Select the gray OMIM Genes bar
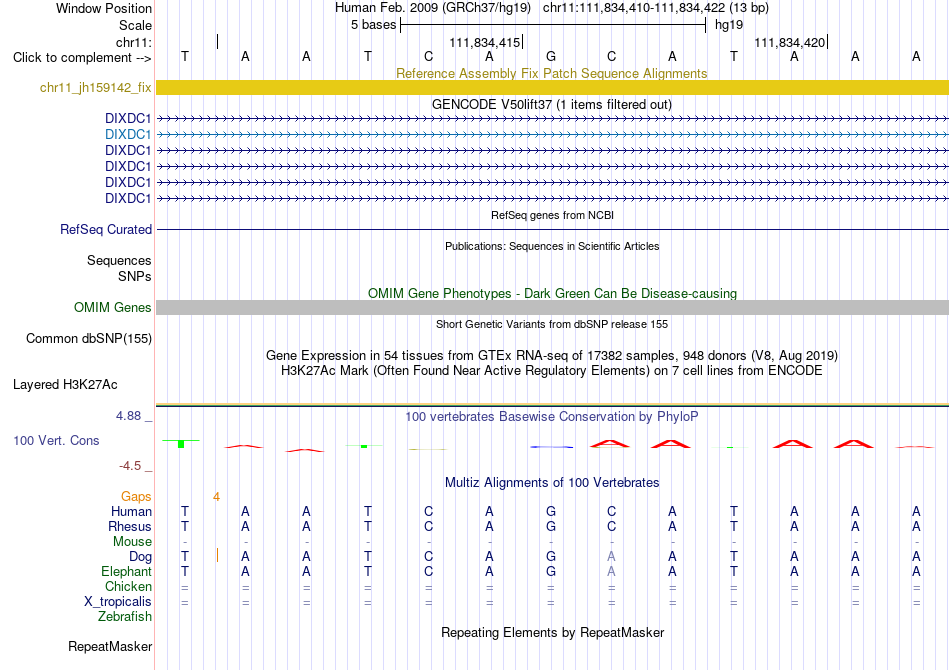This screenshot has width=950, height=670. coord(552,307)
